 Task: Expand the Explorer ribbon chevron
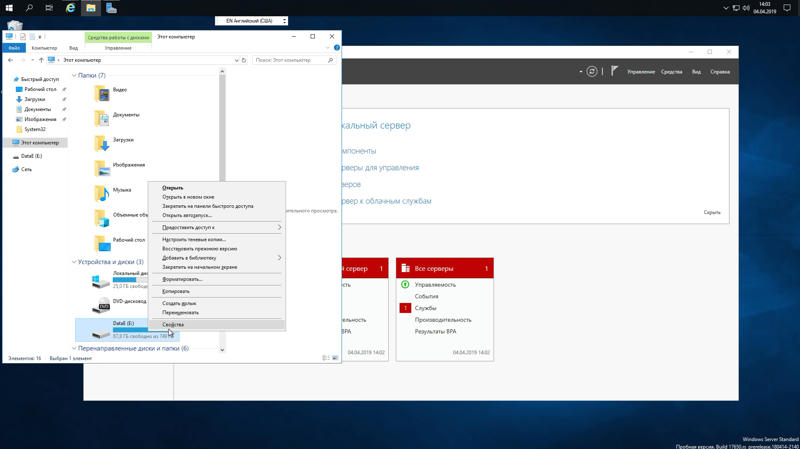point(328,47)
